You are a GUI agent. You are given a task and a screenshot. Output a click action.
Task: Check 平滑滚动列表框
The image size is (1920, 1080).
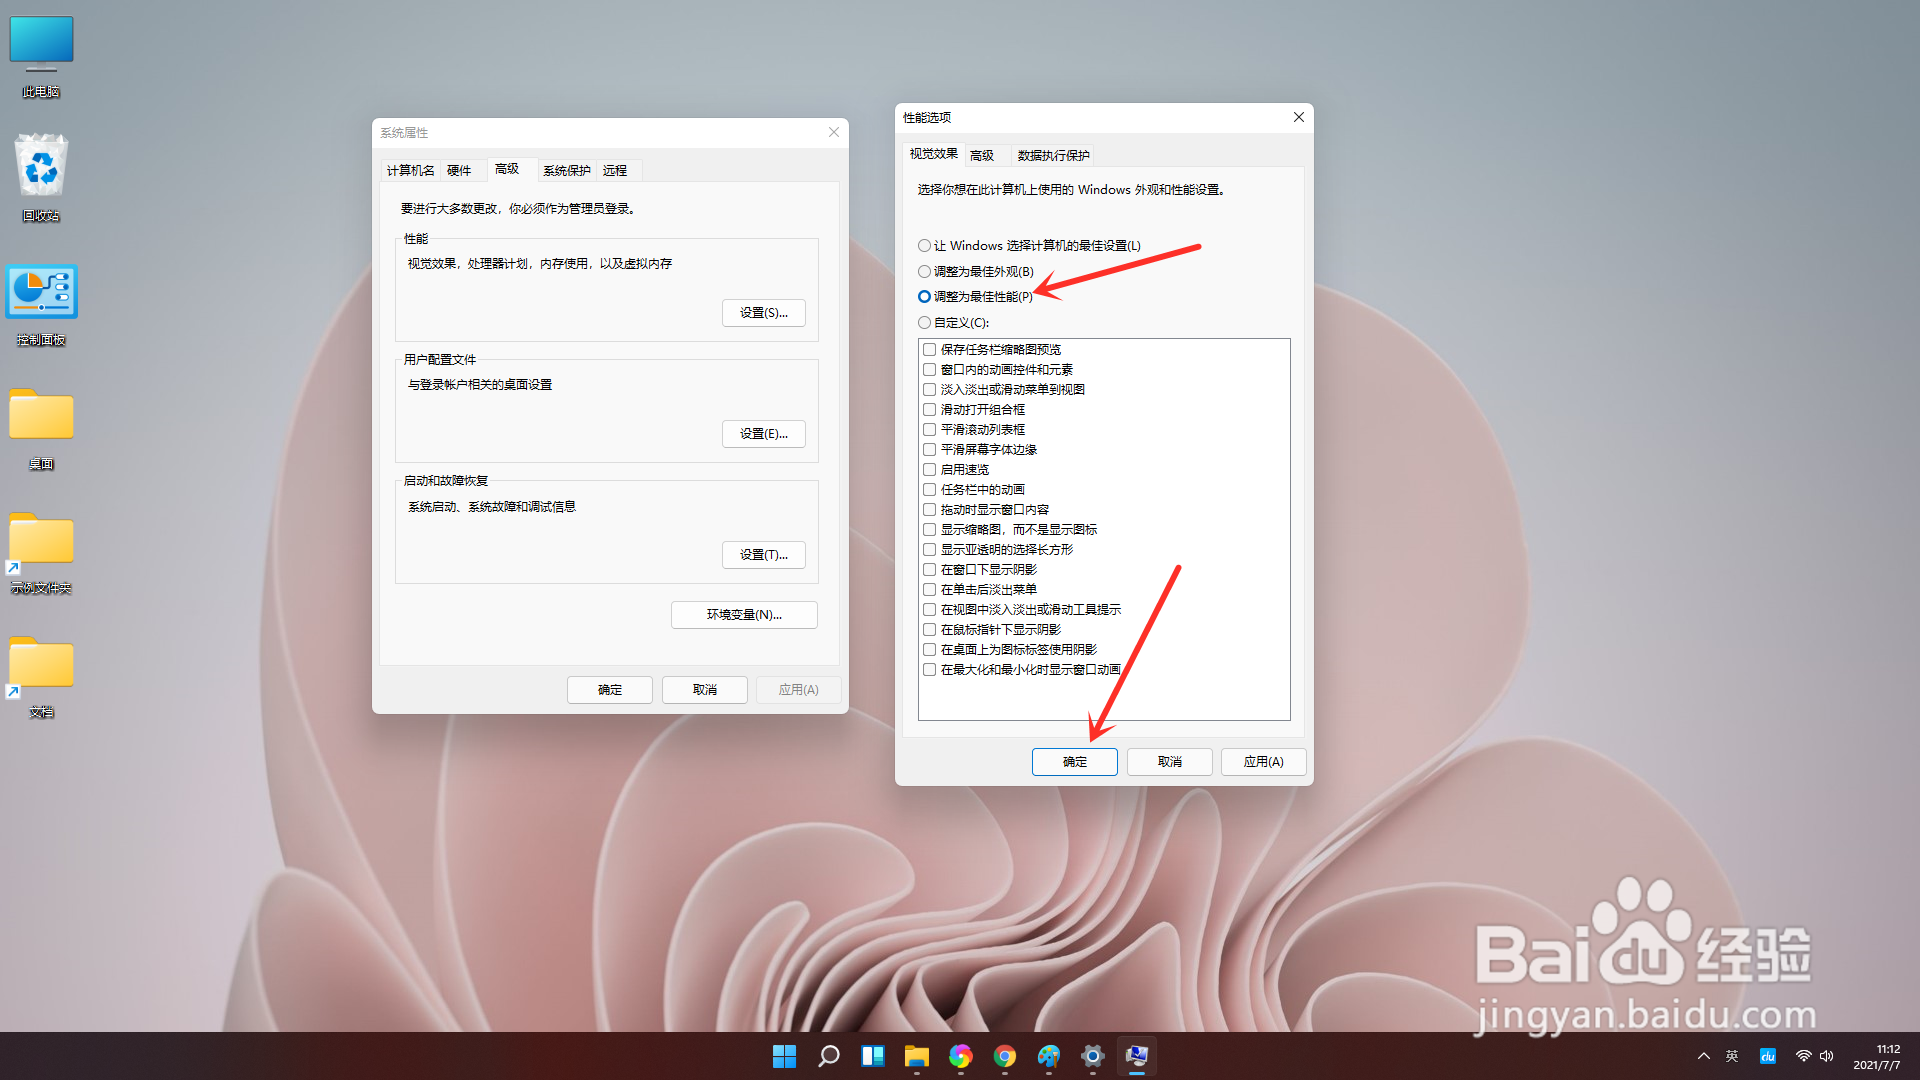coord(930,430)
